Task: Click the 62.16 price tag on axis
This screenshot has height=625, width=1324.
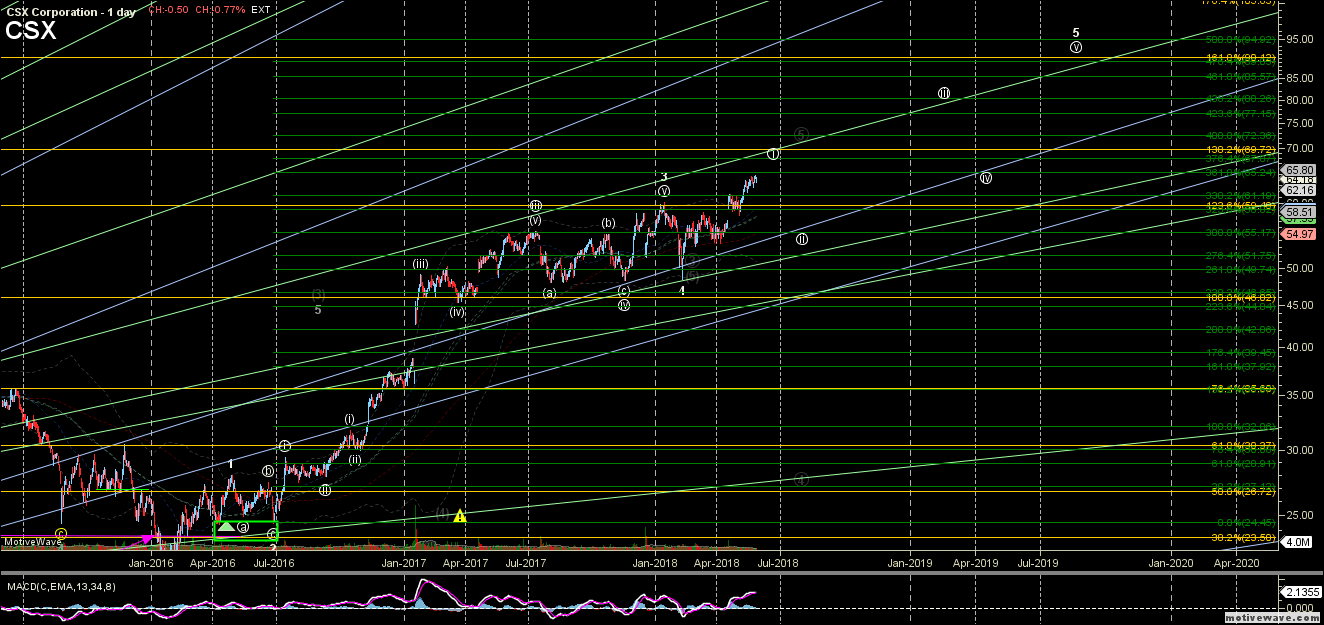Action: pos(1299,190)
